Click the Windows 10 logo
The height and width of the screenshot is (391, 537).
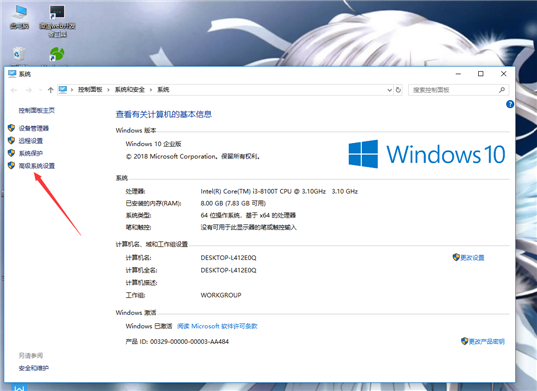coord(427,154)
